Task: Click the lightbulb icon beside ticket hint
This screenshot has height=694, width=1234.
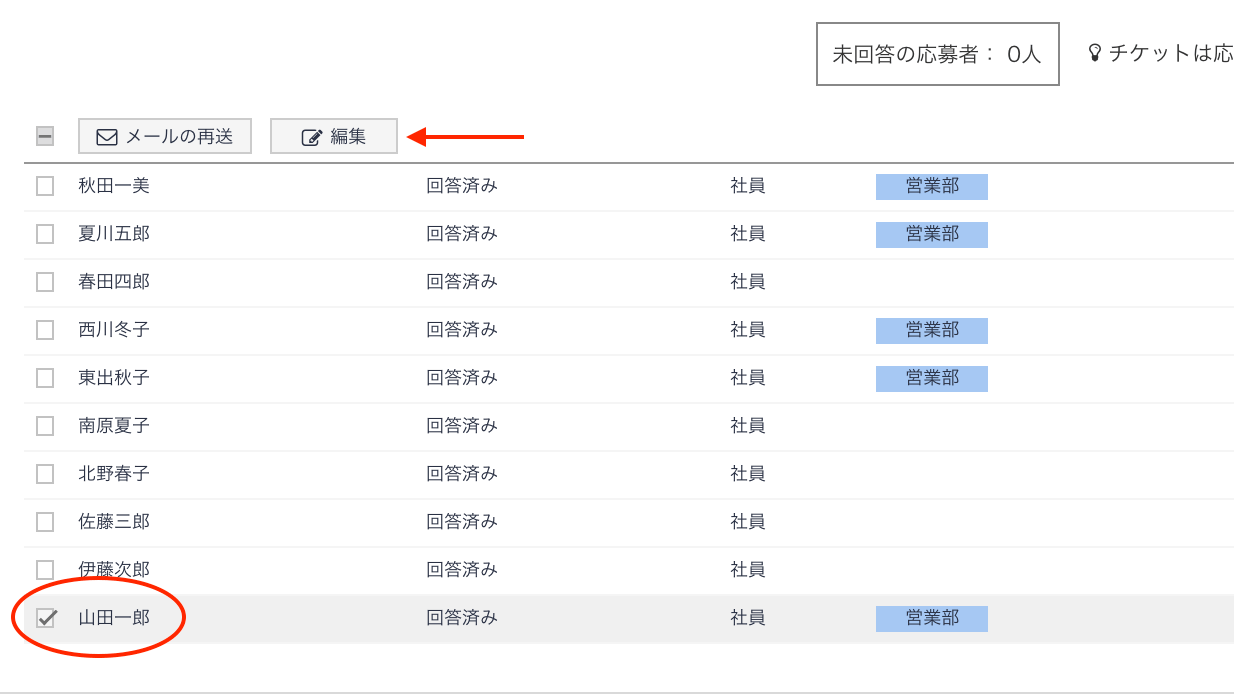Action: click(1094, 53)
